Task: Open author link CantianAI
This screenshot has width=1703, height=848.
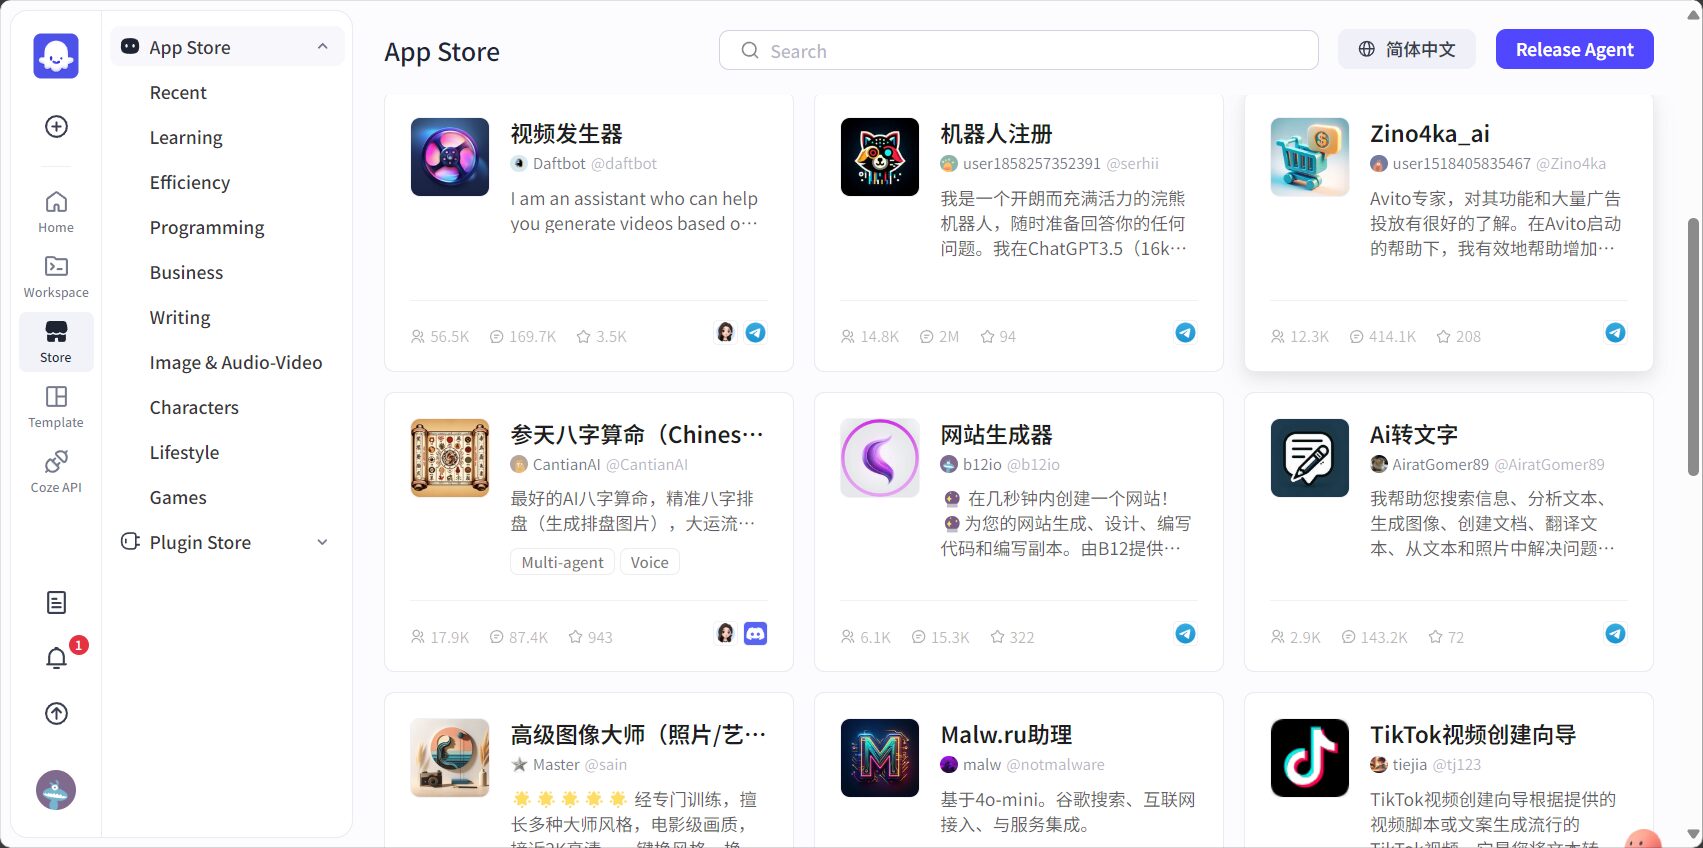Action: point(566,464)
